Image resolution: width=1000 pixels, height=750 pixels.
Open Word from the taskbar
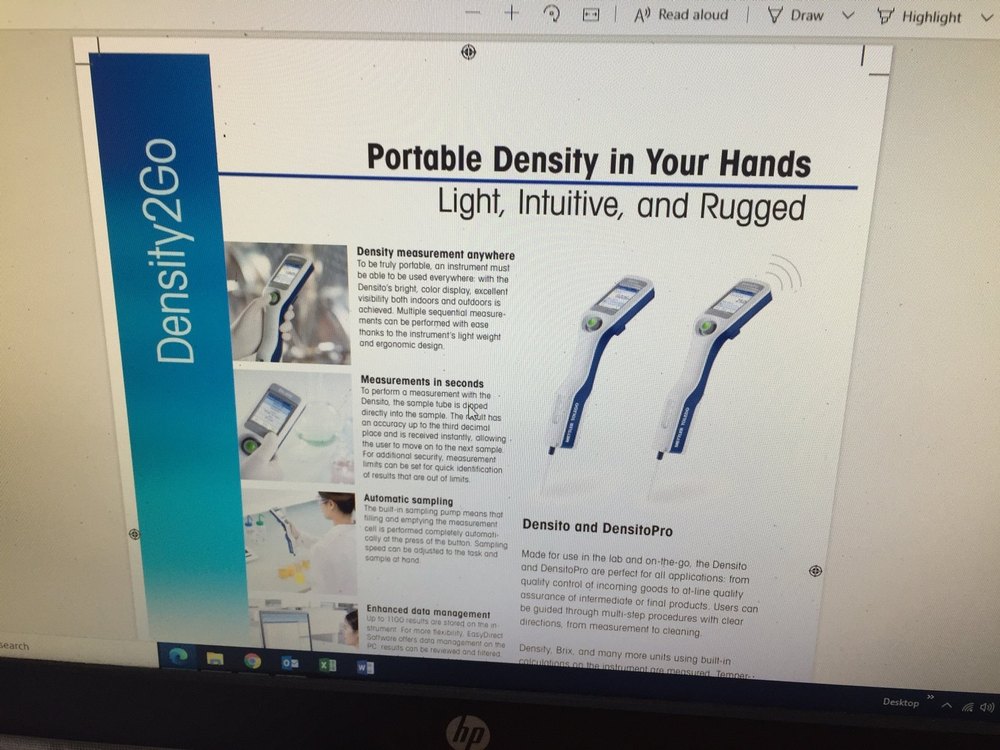click(365, 667)
